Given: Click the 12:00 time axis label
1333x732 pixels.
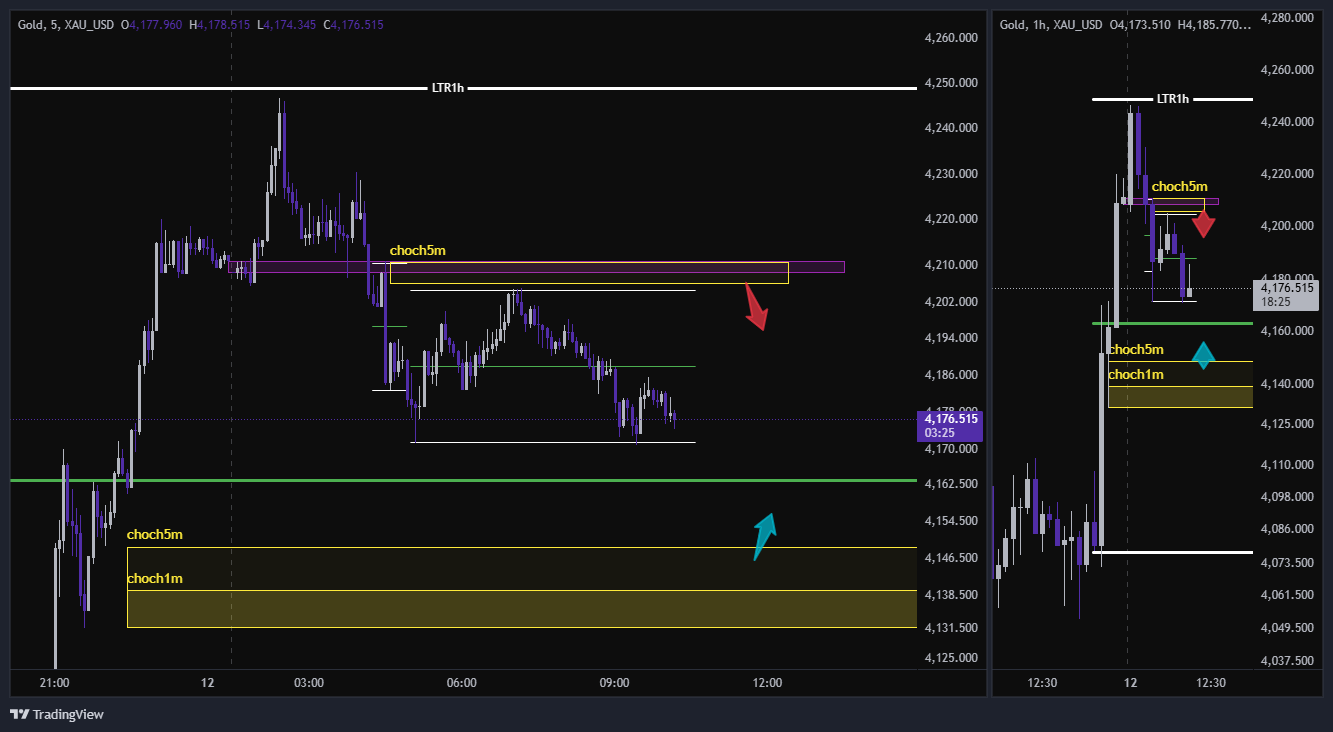Looking at the screenshot, I should pyautogui.click(x=767, y=683).
